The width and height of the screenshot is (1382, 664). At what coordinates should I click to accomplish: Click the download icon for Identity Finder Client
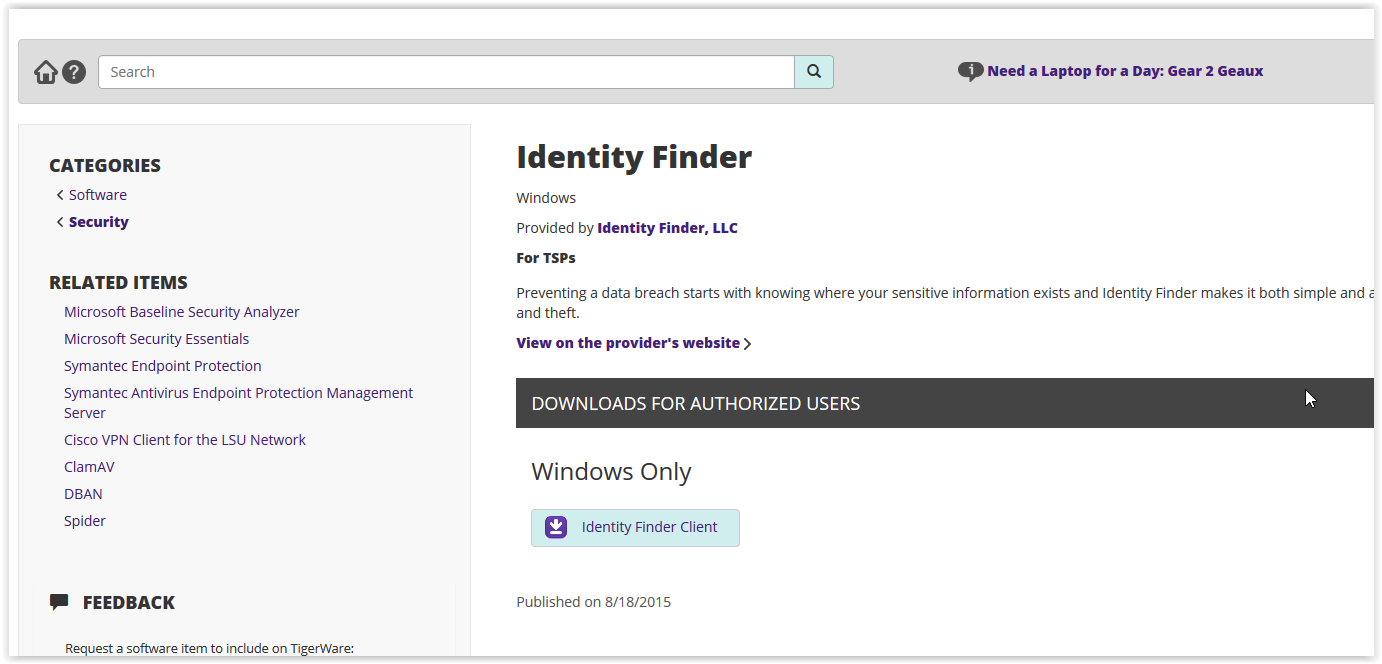(556, 527)
